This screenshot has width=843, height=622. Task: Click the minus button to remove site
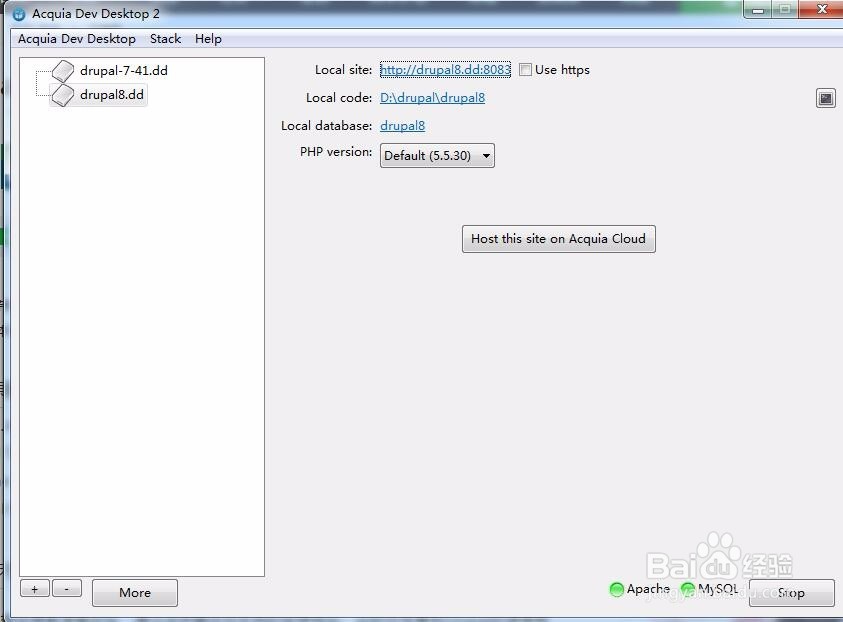[x=67, y=589]
